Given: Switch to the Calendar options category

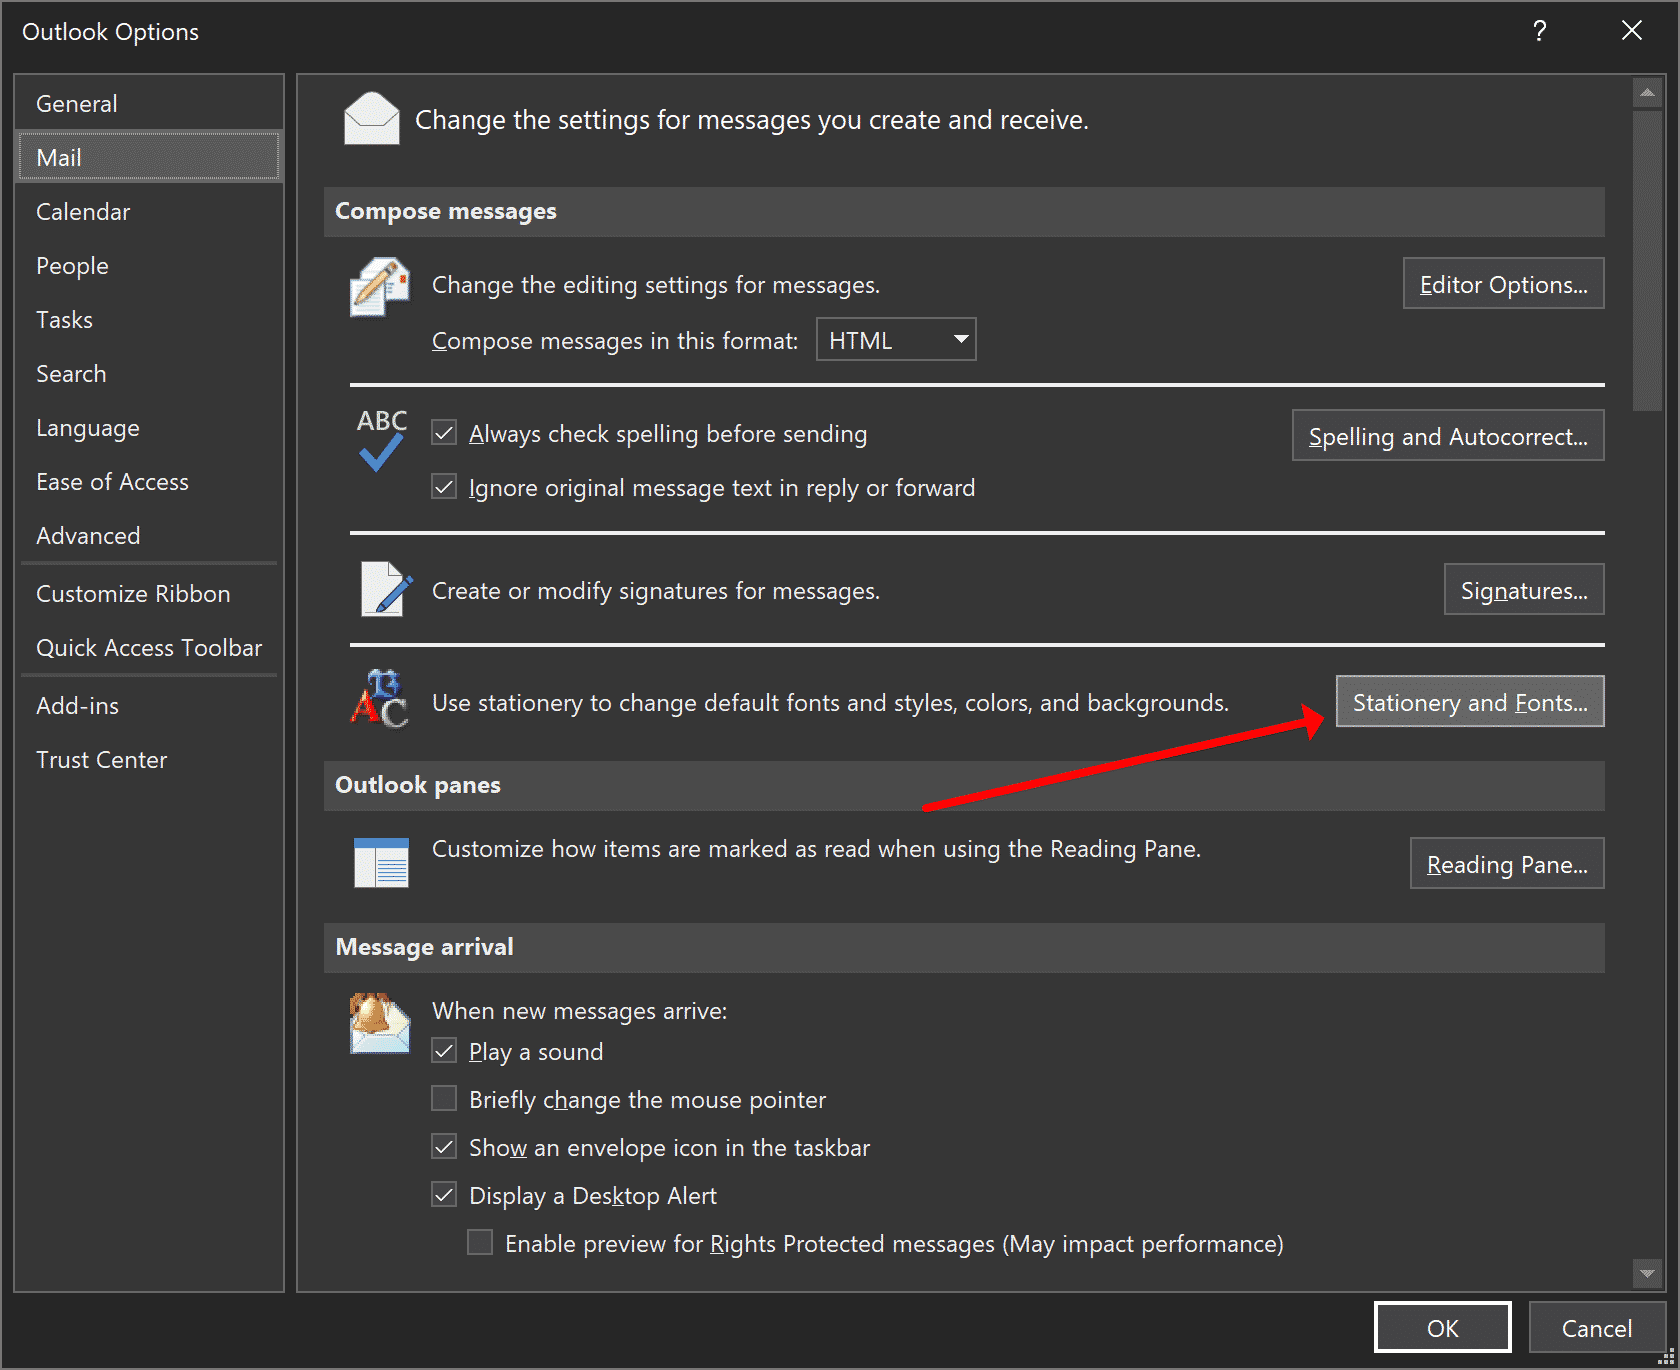Looking at the screenshot, I should (x=83, y=212).
